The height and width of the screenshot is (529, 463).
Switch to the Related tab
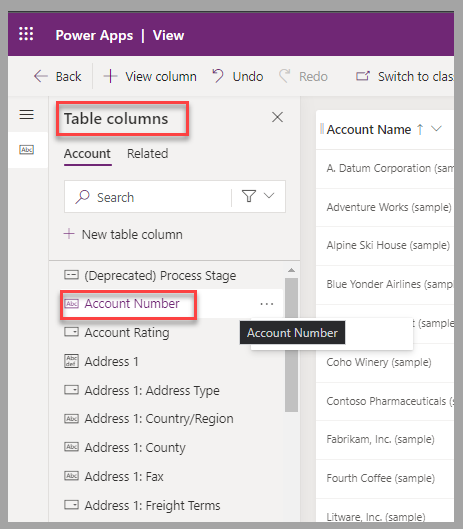(147, 154)
